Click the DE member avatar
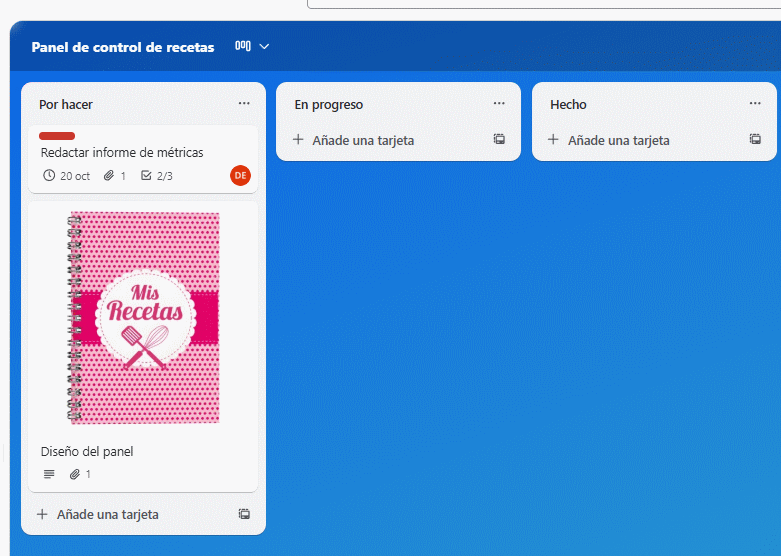781x556 pixels. point(240,176)
